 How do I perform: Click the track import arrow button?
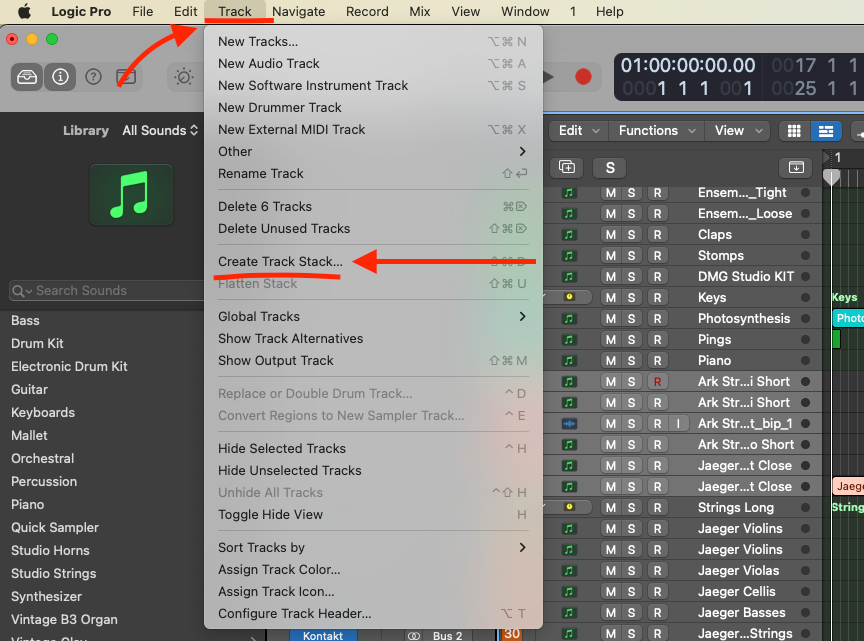click(x=796, y=167)
